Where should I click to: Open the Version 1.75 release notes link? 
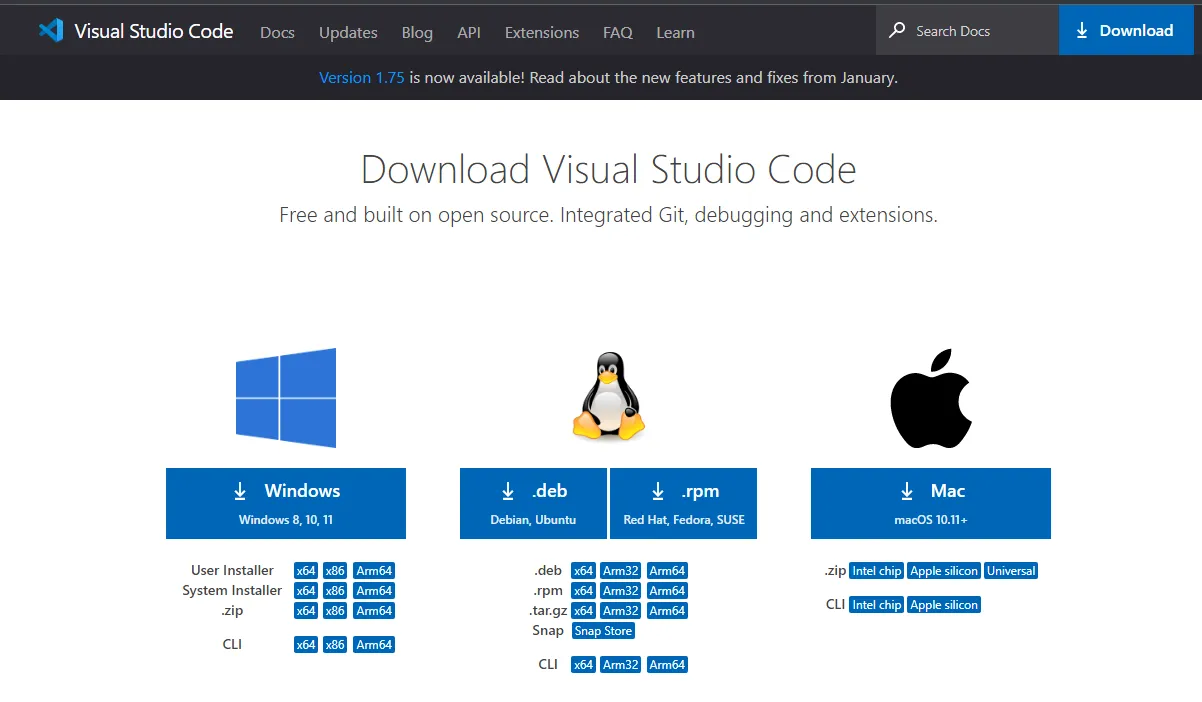pos(361,77)
